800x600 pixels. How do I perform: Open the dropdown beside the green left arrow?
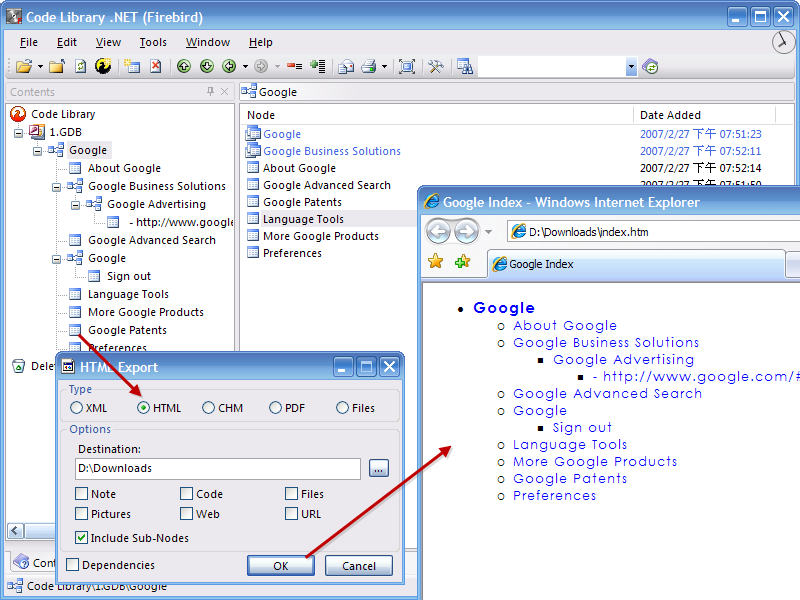coord(245,67)
